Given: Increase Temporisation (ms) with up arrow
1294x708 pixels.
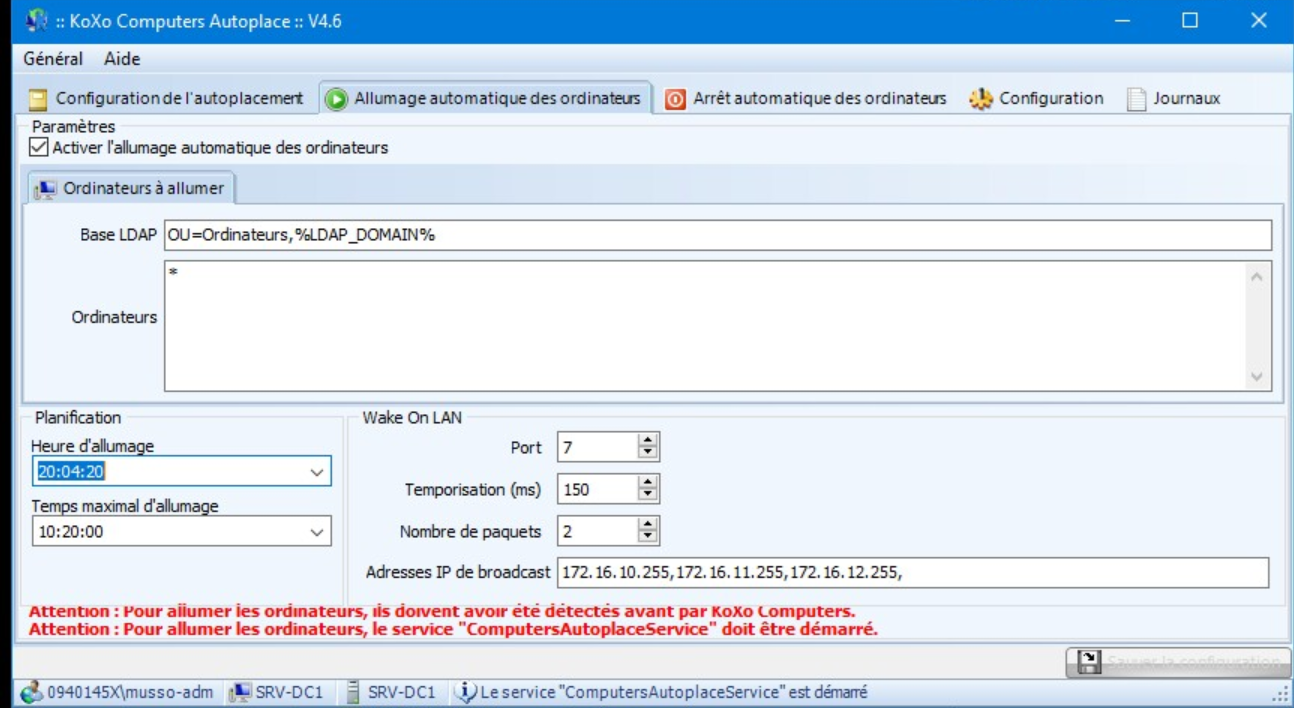Looking at the screenshot, I should [648, 483].
